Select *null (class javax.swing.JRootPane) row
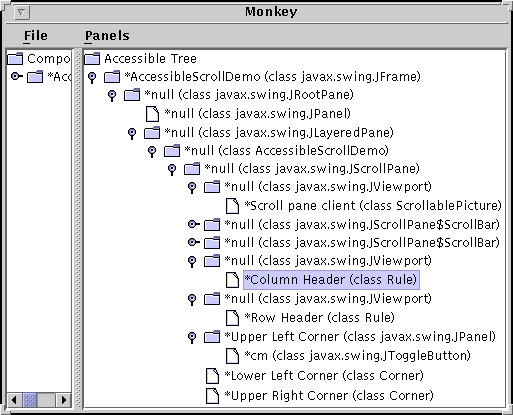 point(249,95)
